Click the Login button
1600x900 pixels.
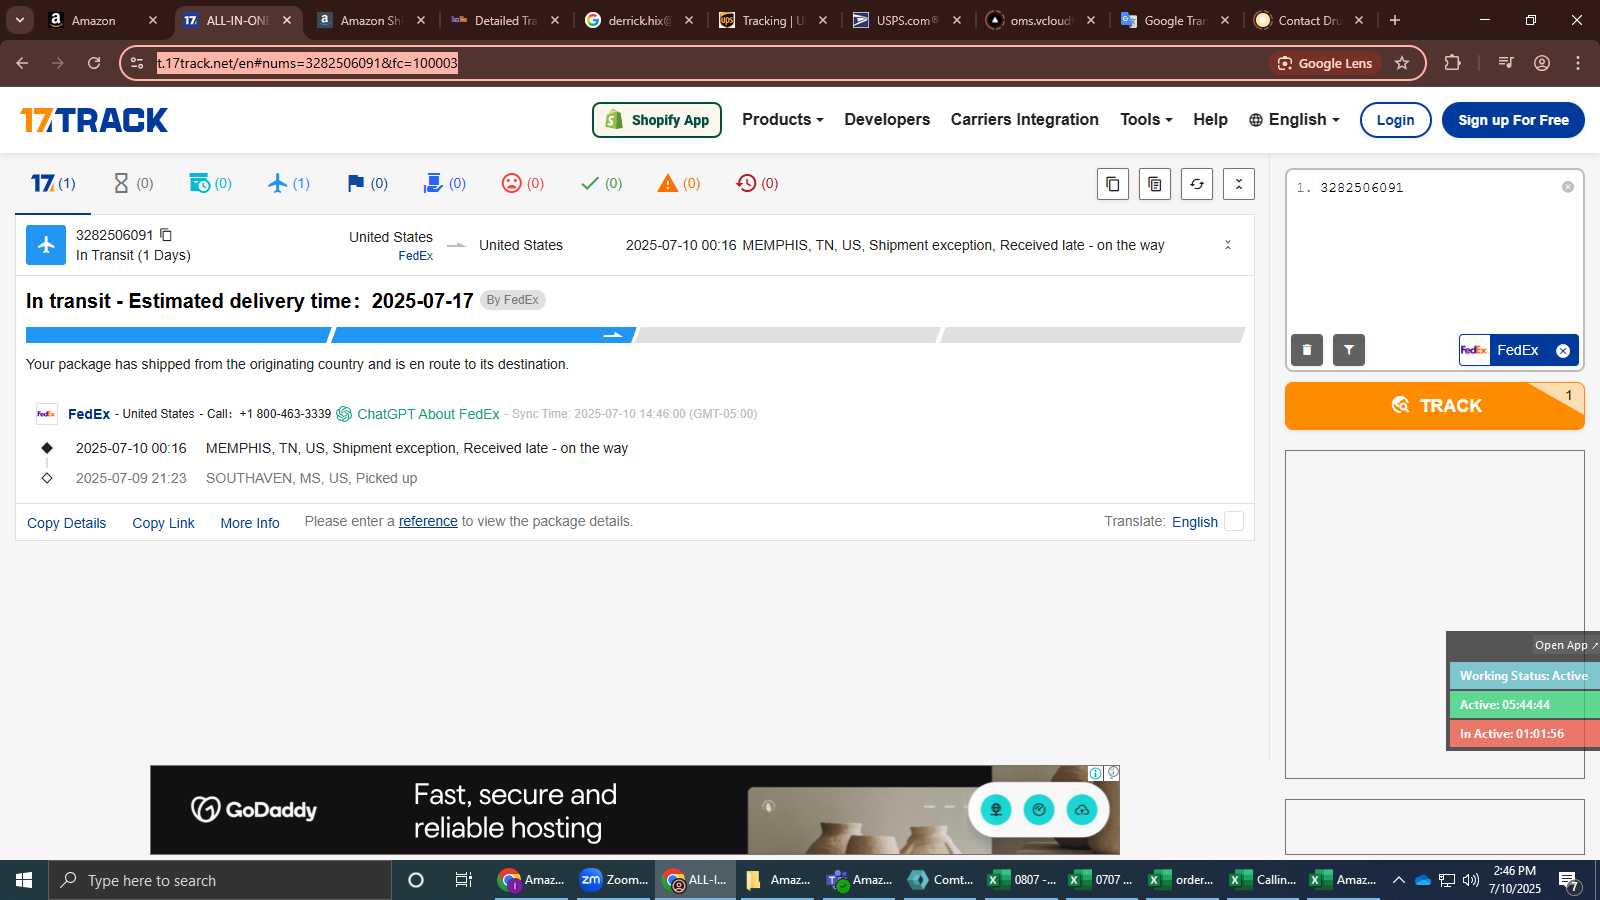[x=1395, y=120]
